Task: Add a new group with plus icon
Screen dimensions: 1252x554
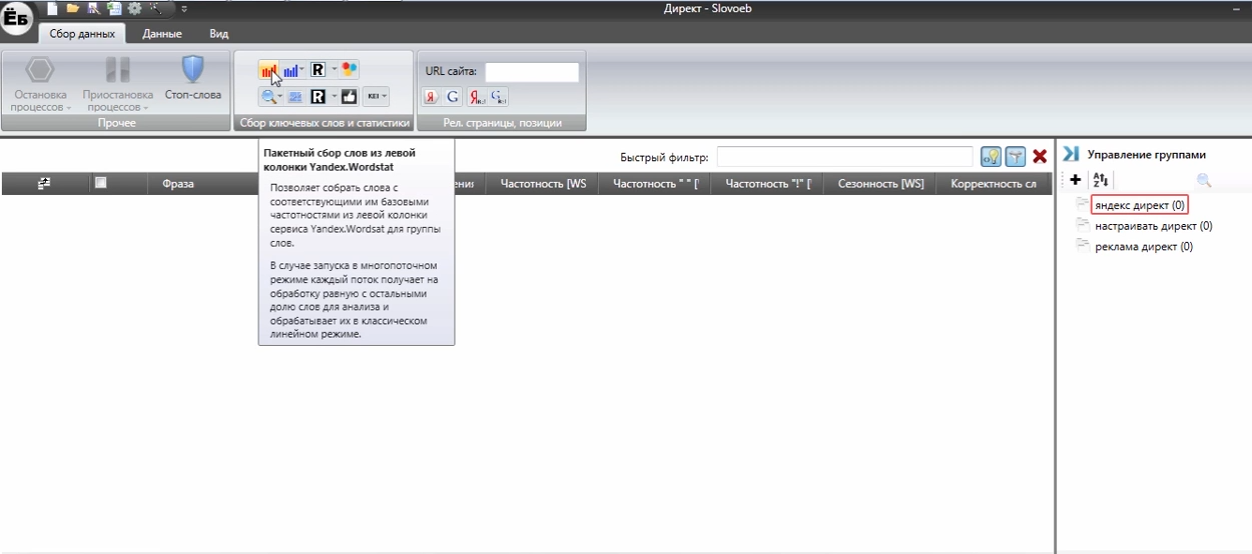Action: 1075,180
